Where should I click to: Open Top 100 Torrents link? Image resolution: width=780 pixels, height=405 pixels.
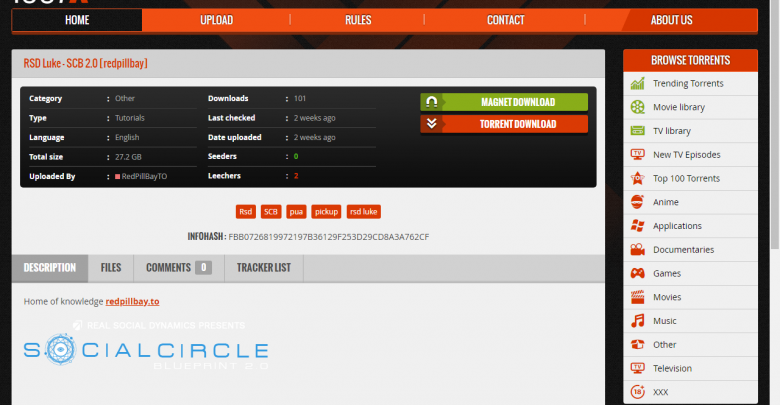pyautogui.click(x=686, y=178)
